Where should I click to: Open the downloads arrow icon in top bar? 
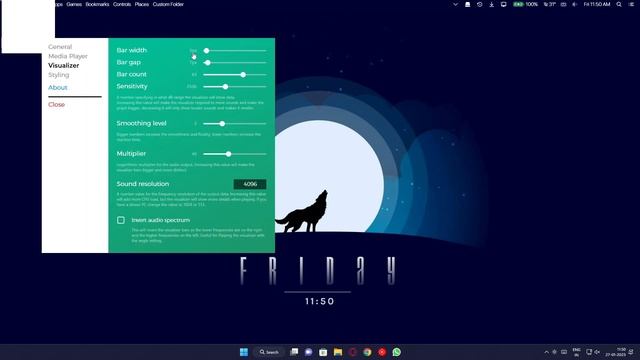[x=491, y=4]
